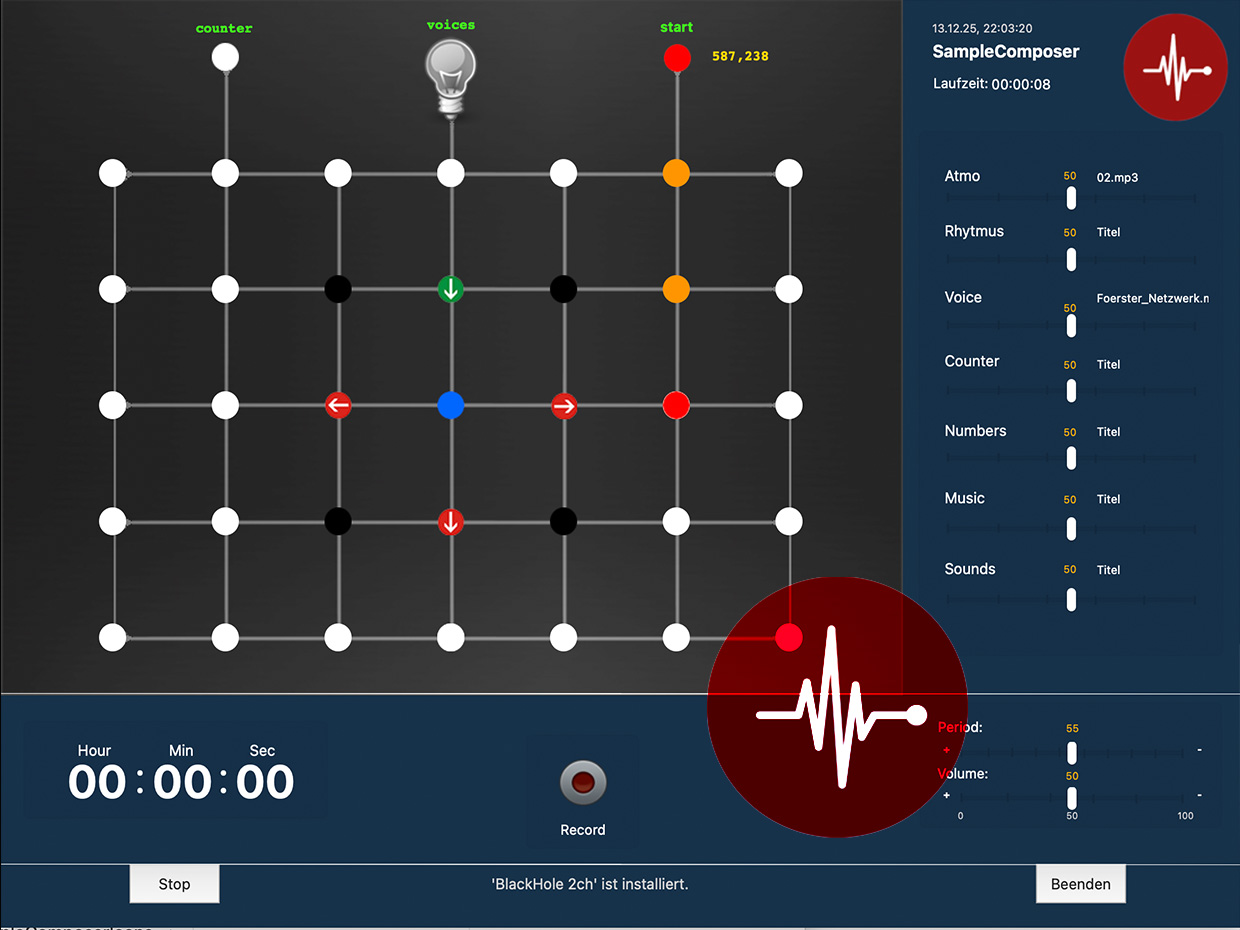Toggle the orange node in the start column
Image resolution: width=1240 pixels, height=930 pixels.
[677, 172]
